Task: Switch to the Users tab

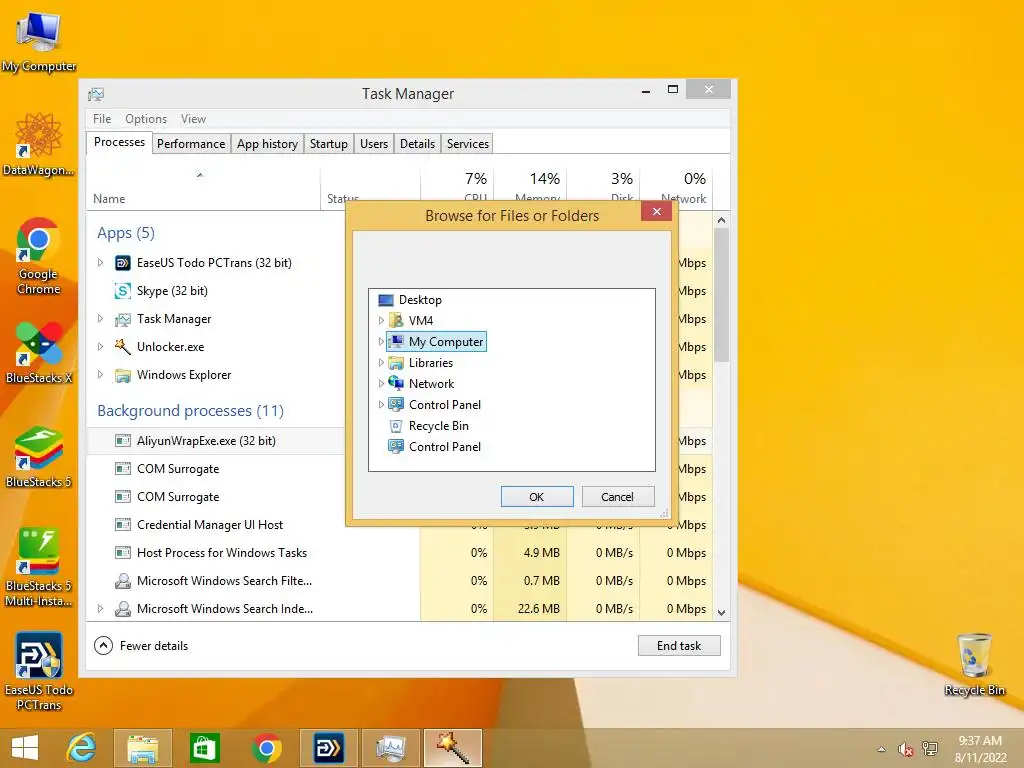Action: pyautogui.click(x=374, y=144)
